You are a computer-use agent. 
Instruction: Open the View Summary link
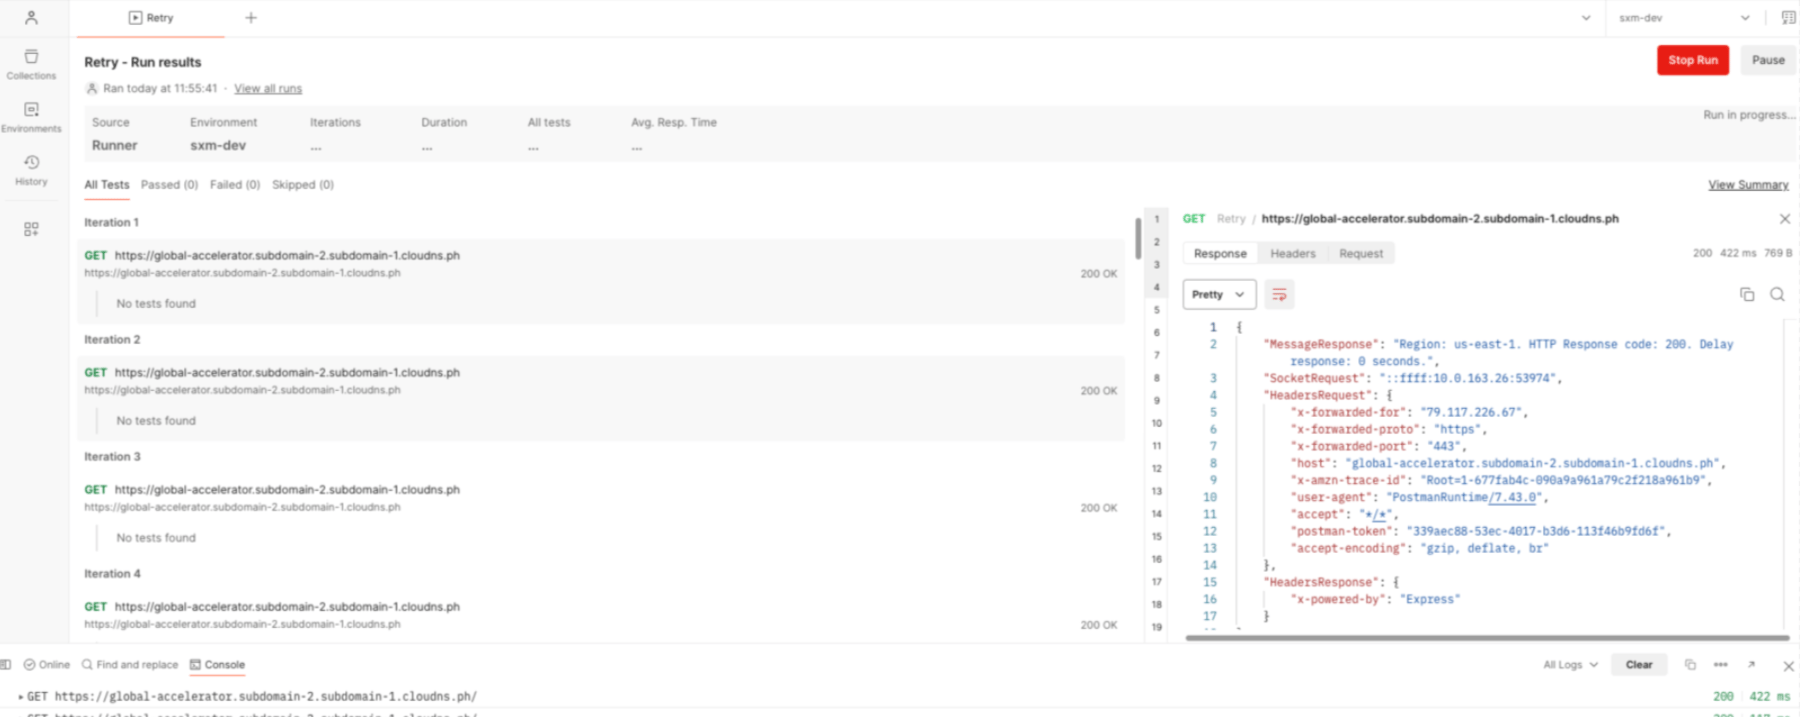point(1748,185)
